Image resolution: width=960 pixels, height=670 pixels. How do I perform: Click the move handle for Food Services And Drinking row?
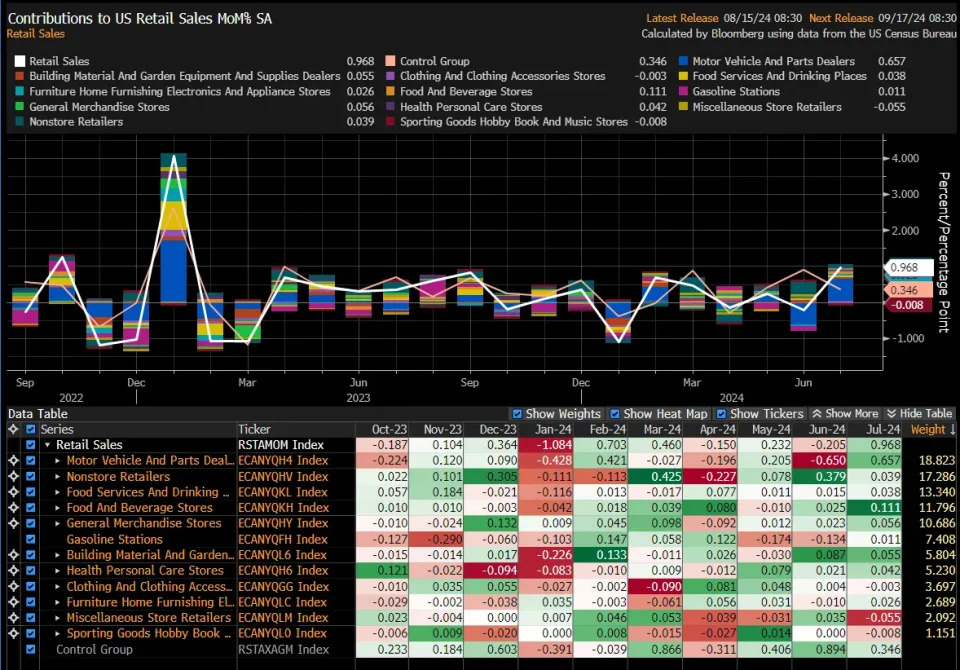(13, 492)
